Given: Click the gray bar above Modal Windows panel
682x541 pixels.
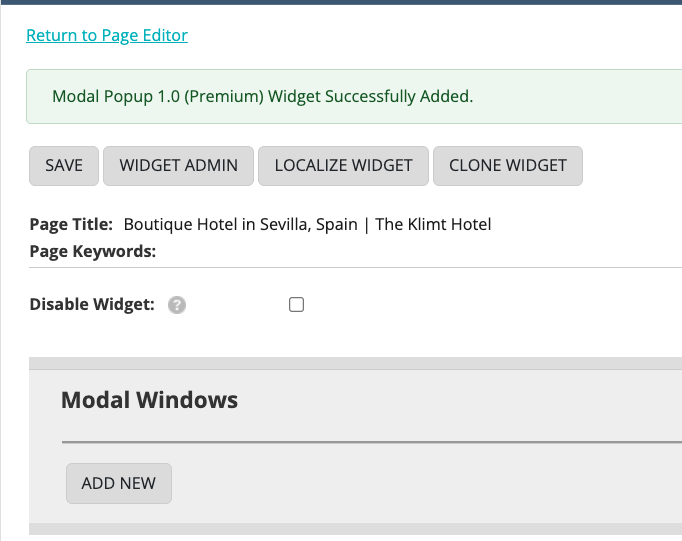Looking at the screenshot, I should (x=355, y=363).
